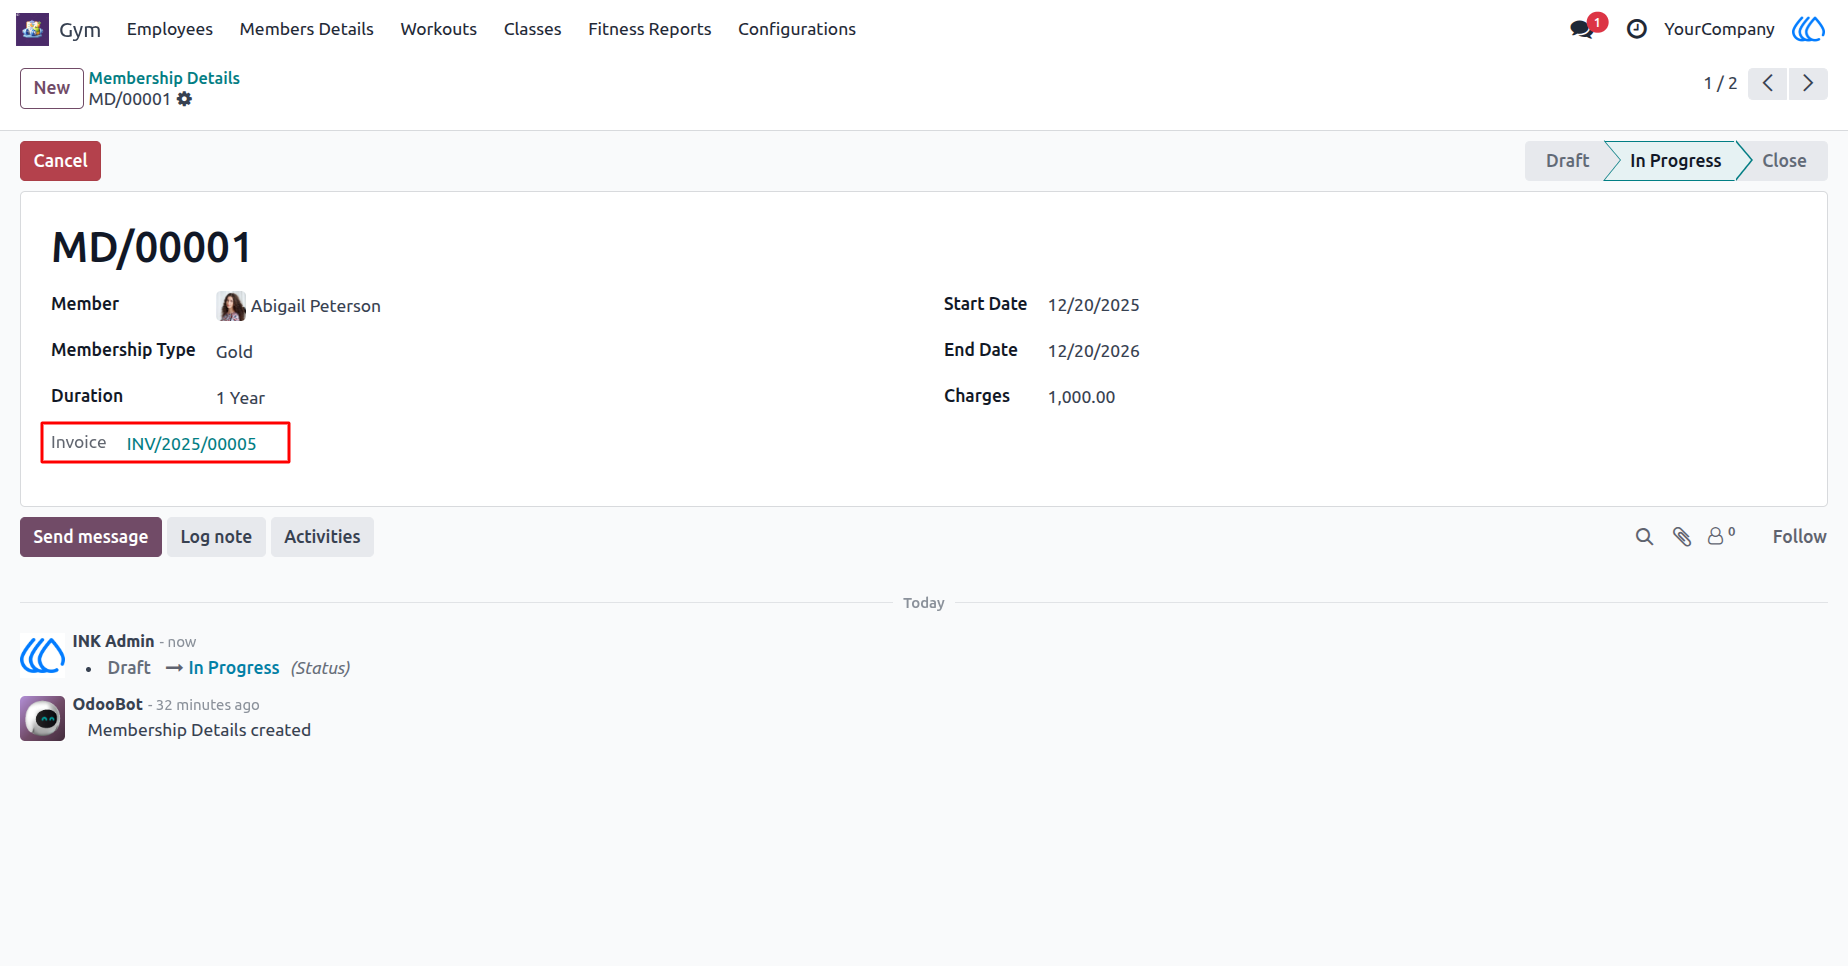Click the INK Admin avatar logo

43,655
